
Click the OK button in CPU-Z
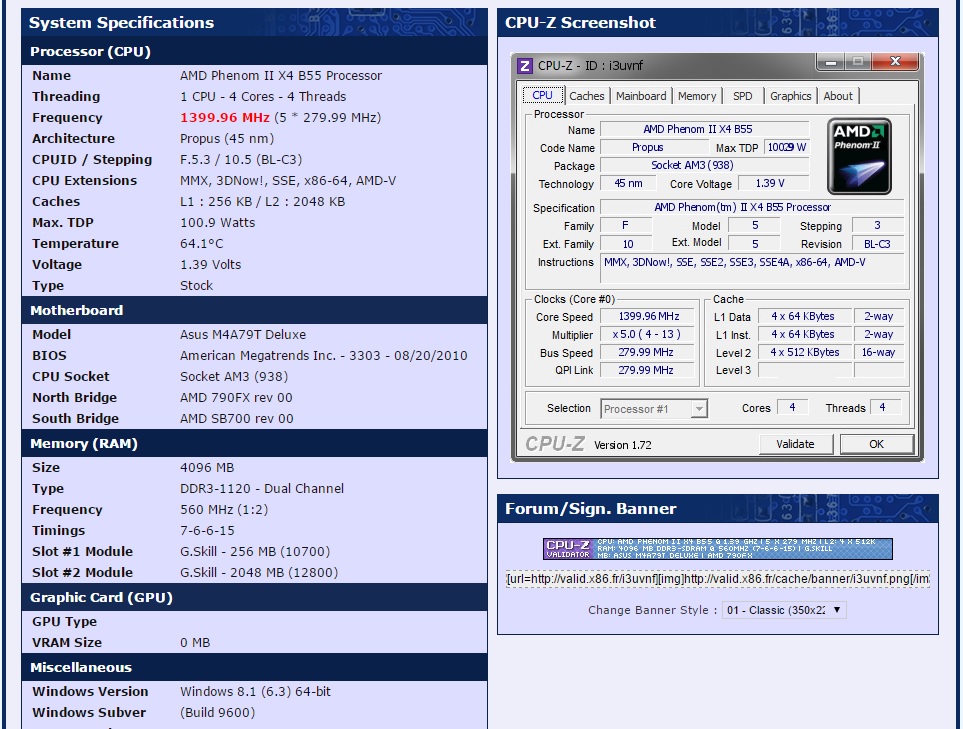pyautogui.click(x=876, y=444)
